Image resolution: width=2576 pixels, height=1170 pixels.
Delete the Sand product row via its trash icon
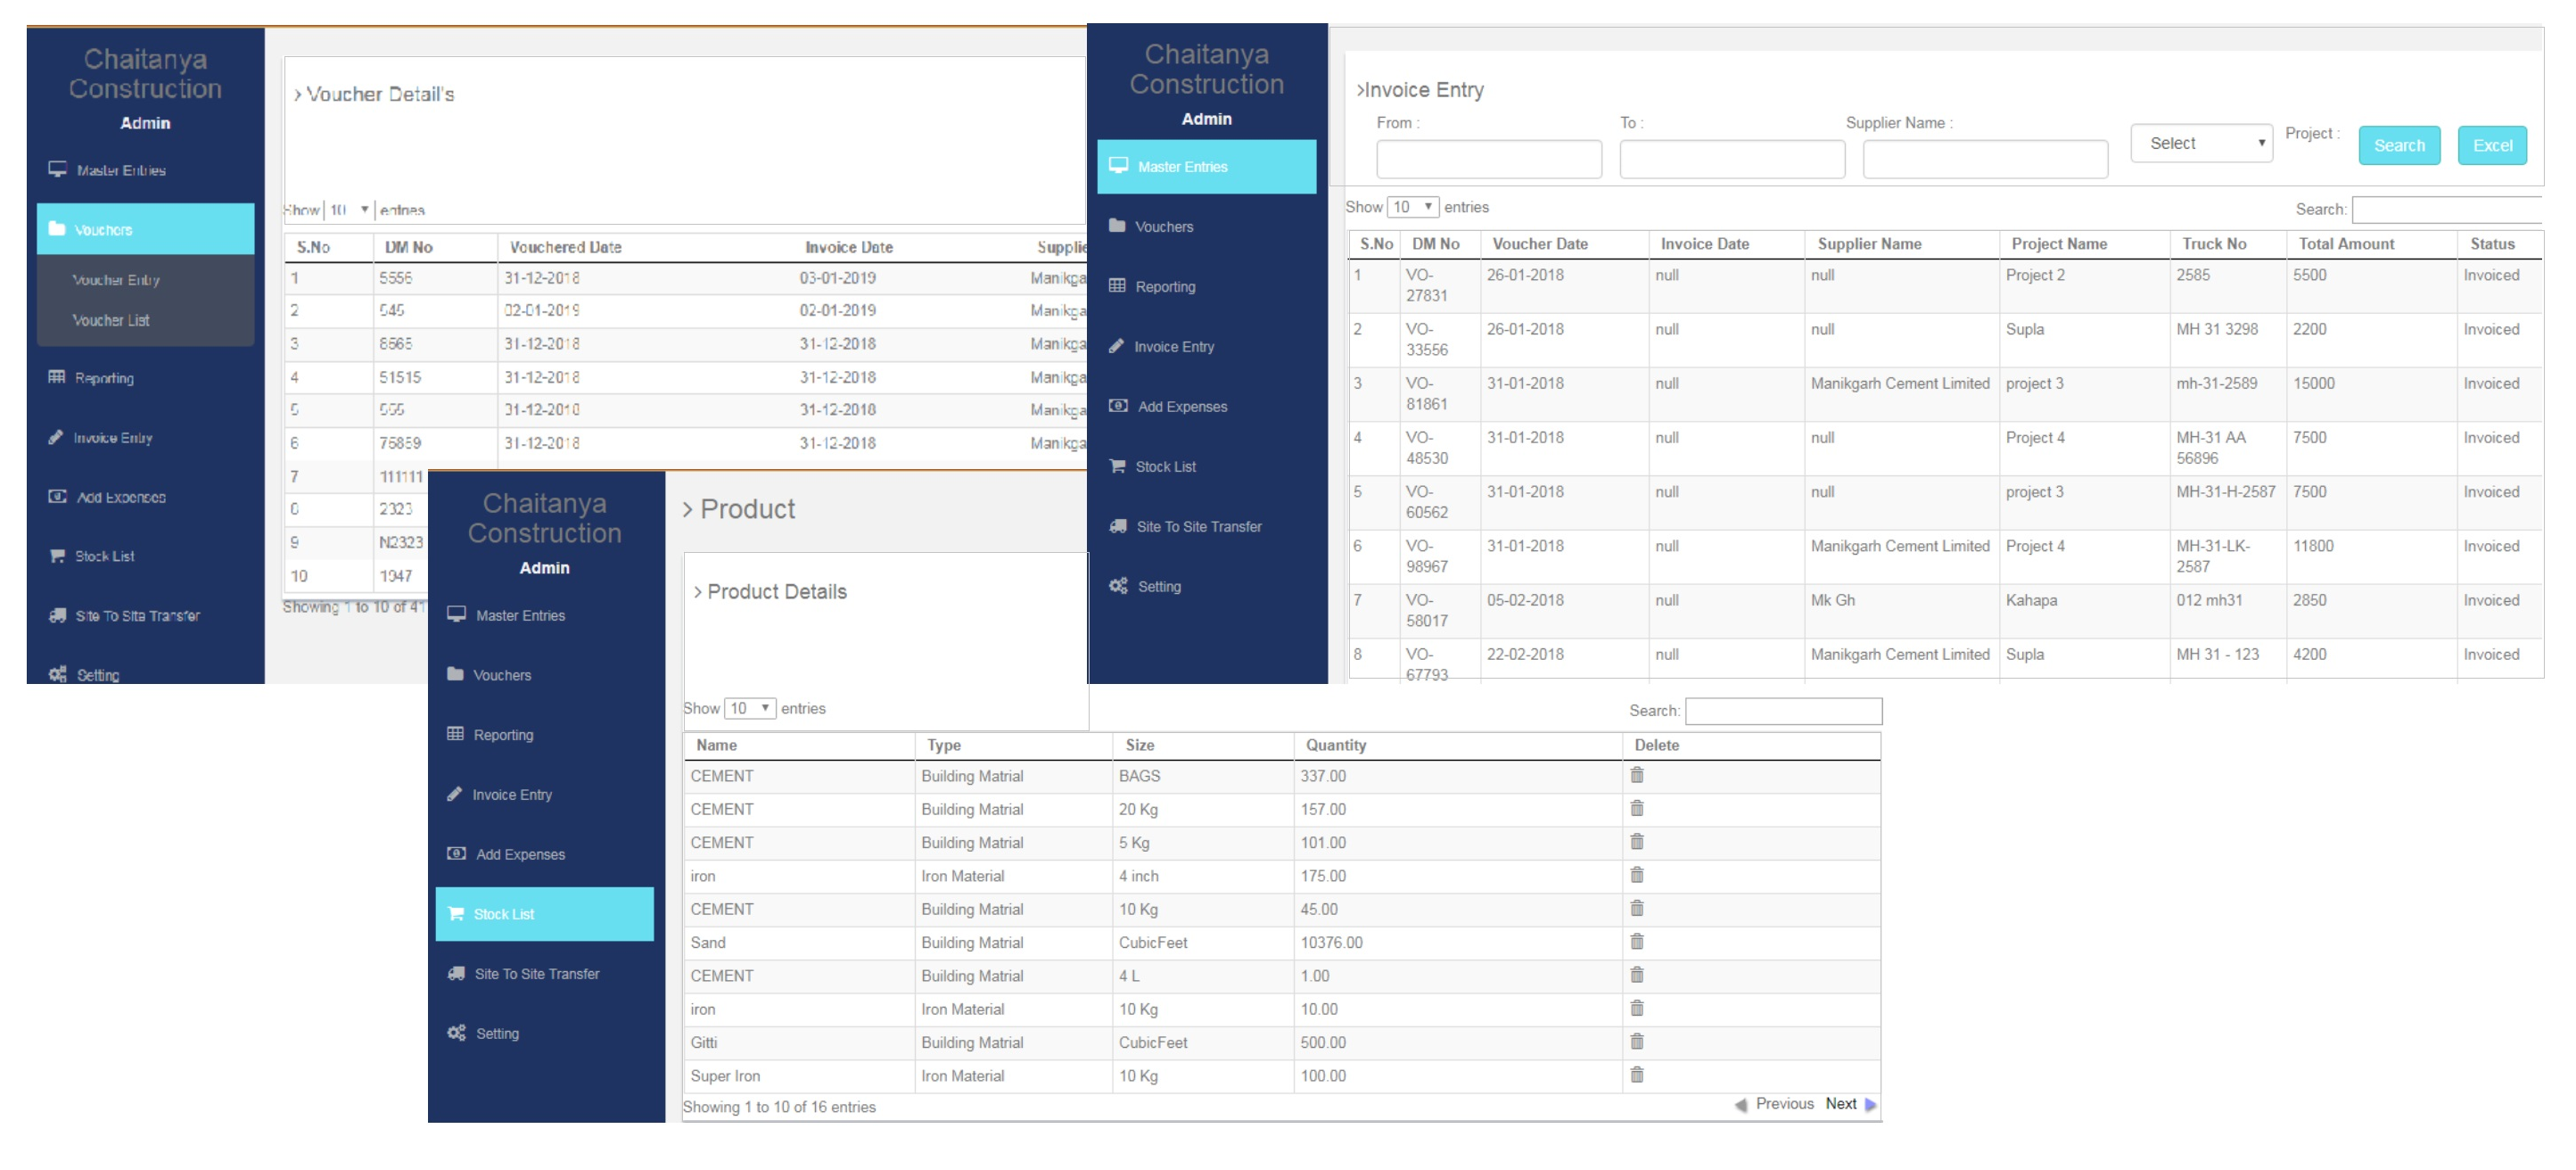pyautogui.click(x=1636, y=941)
